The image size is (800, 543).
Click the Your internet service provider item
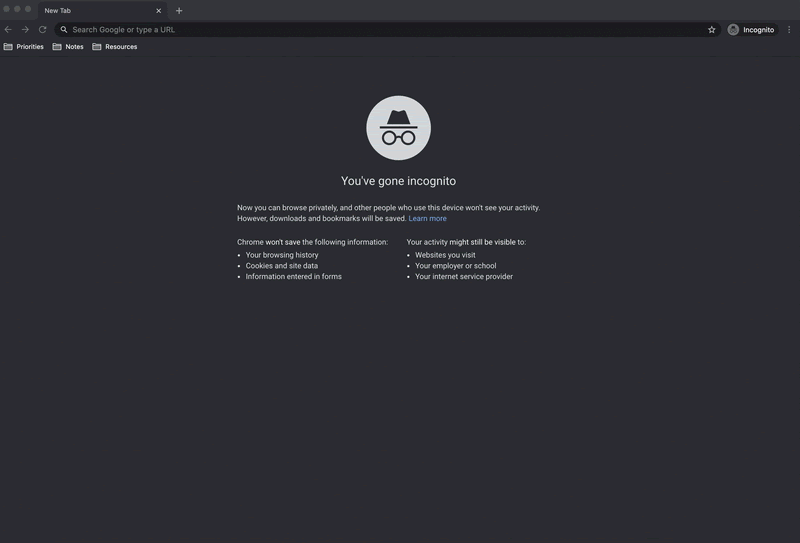click(x=464, y=276)
